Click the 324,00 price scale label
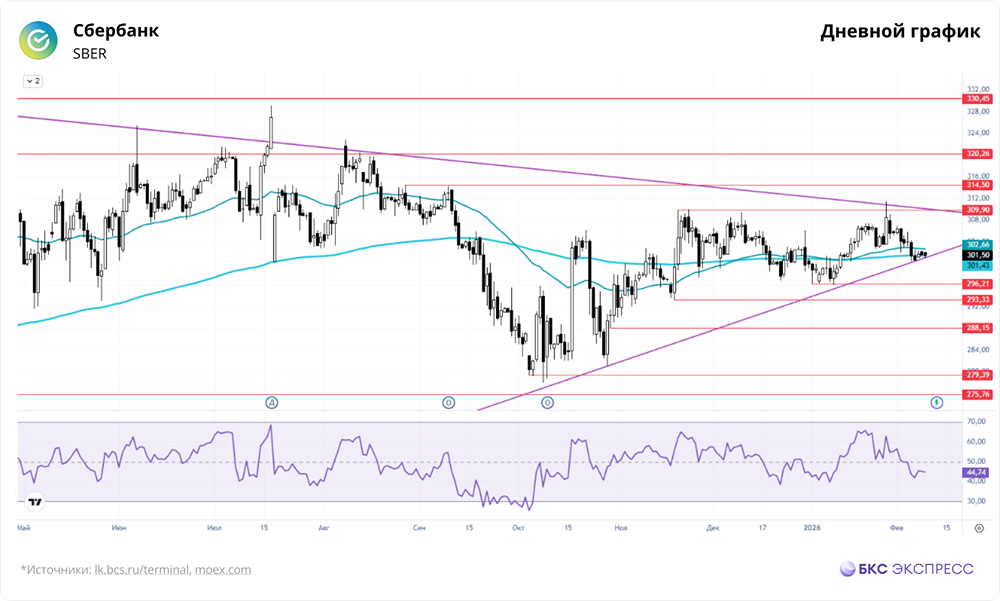The width and height of the screenshot is (1000, 601). [978, 133]
